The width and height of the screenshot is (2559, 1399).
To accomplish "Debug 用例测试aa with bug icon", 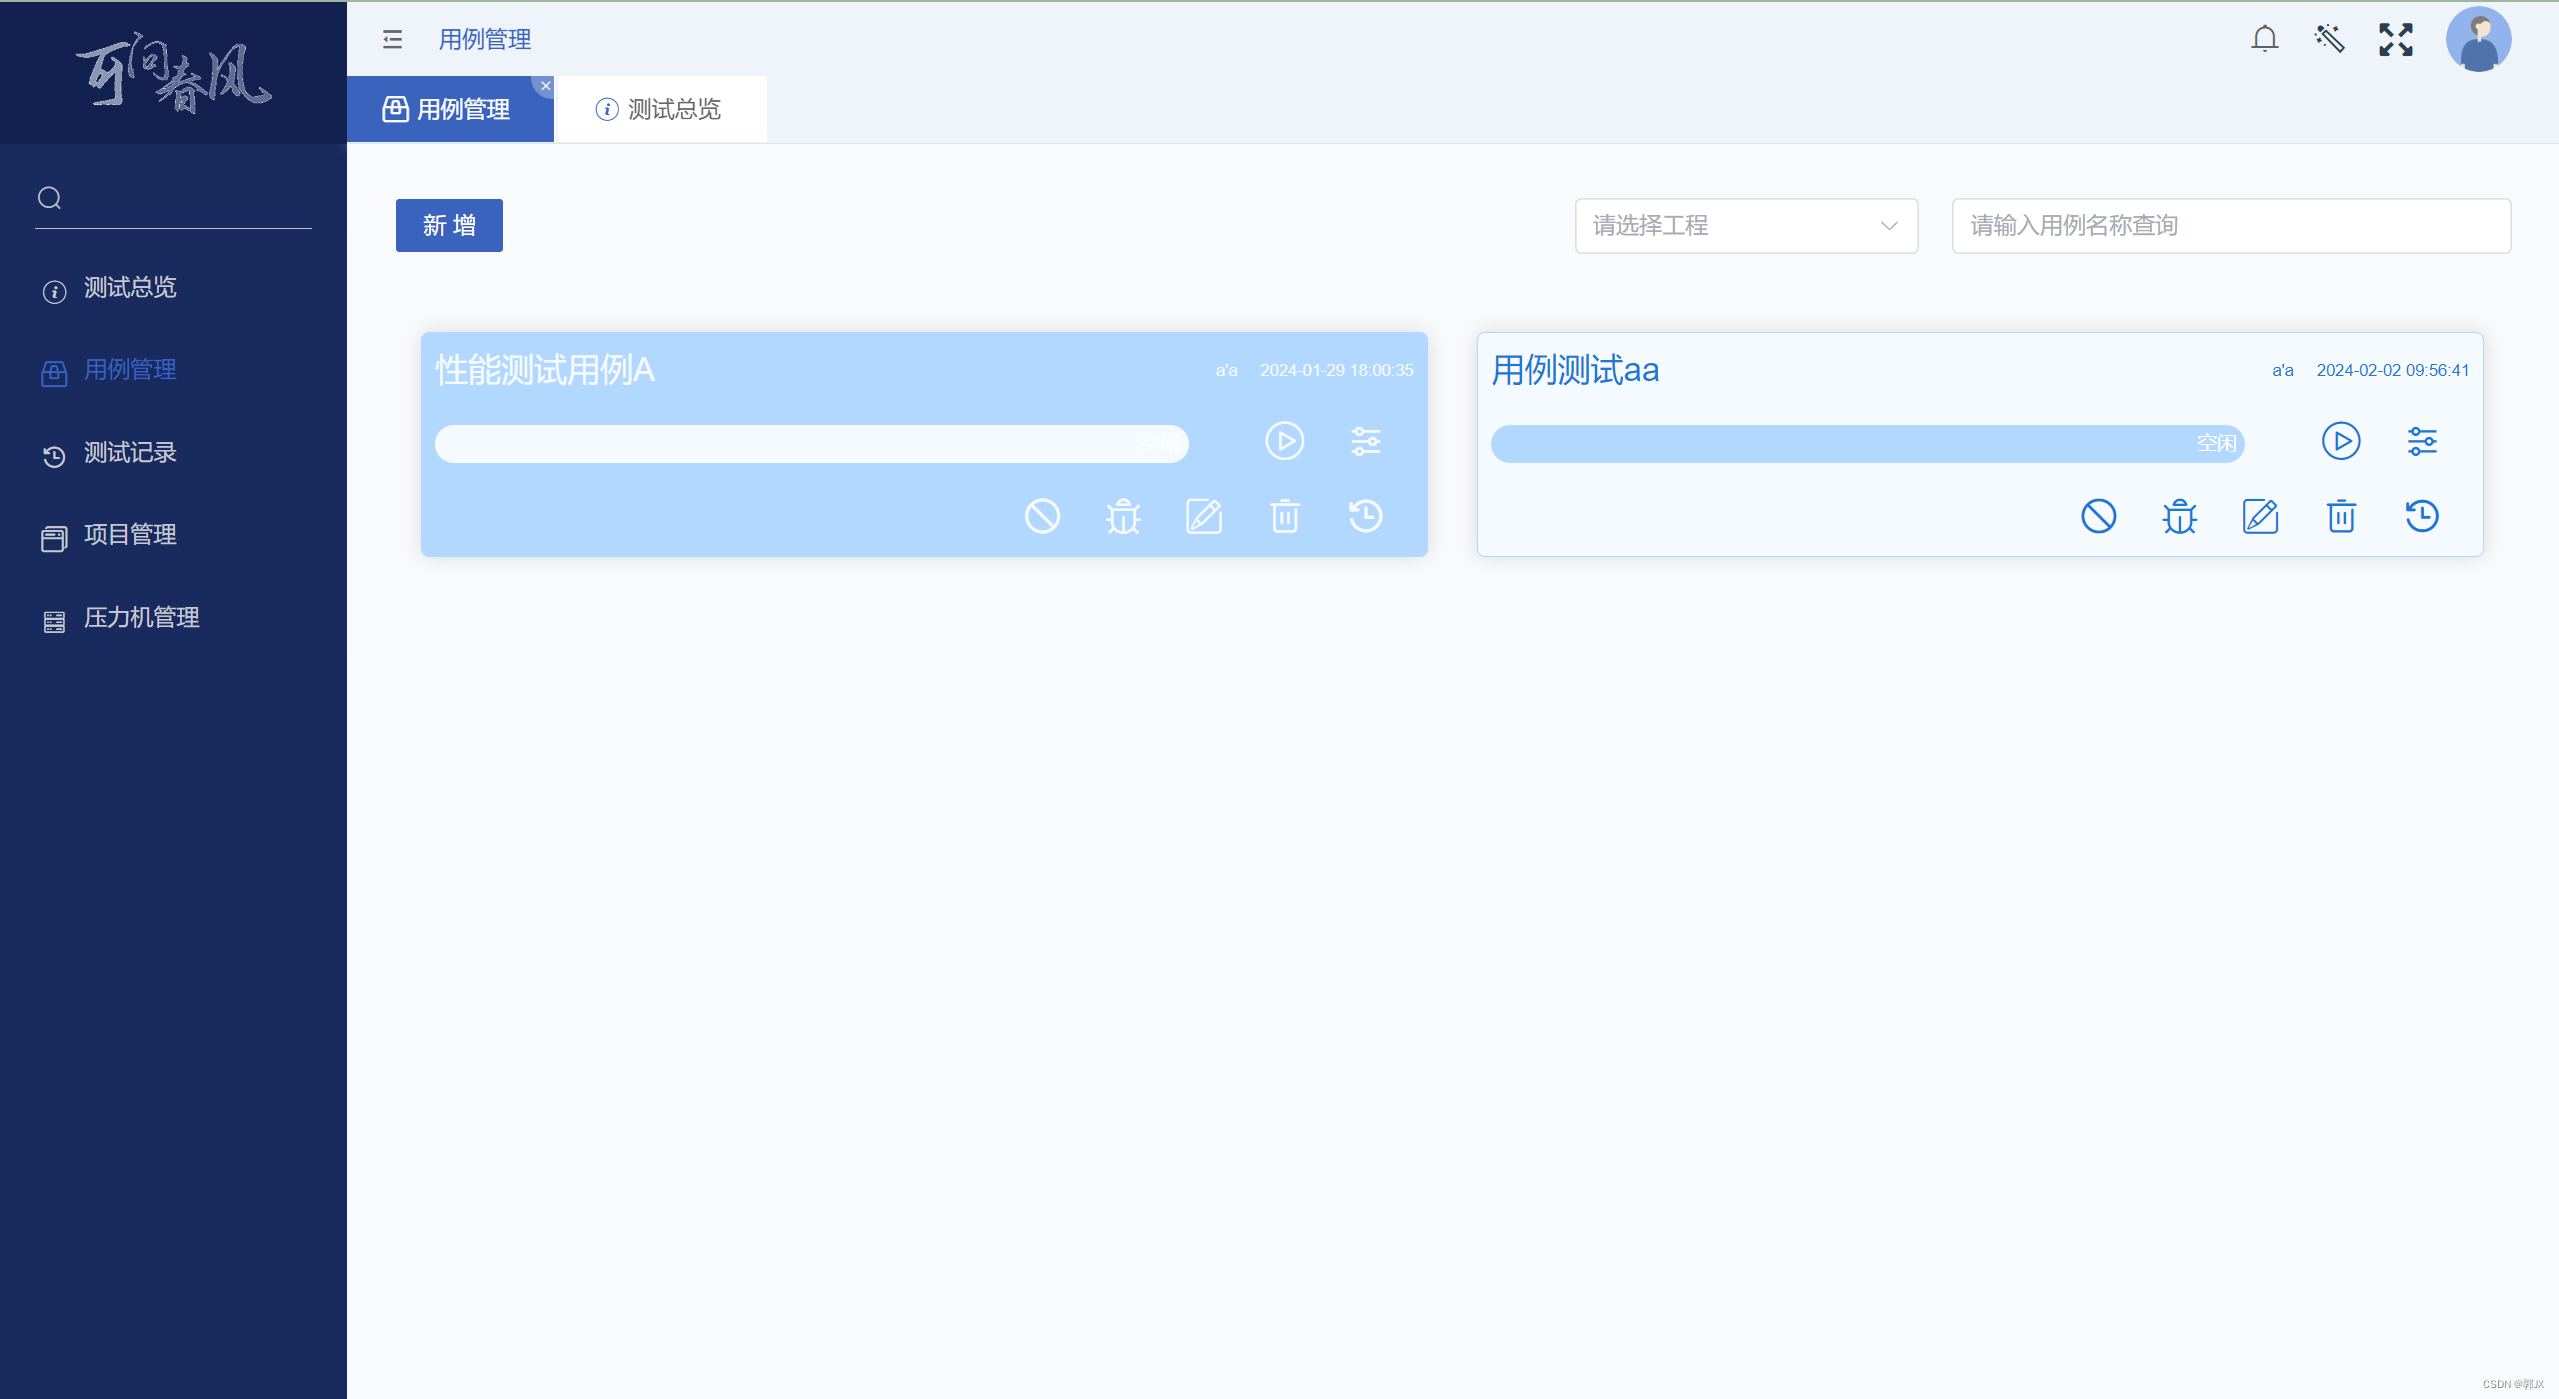I will pos(2179,516).
